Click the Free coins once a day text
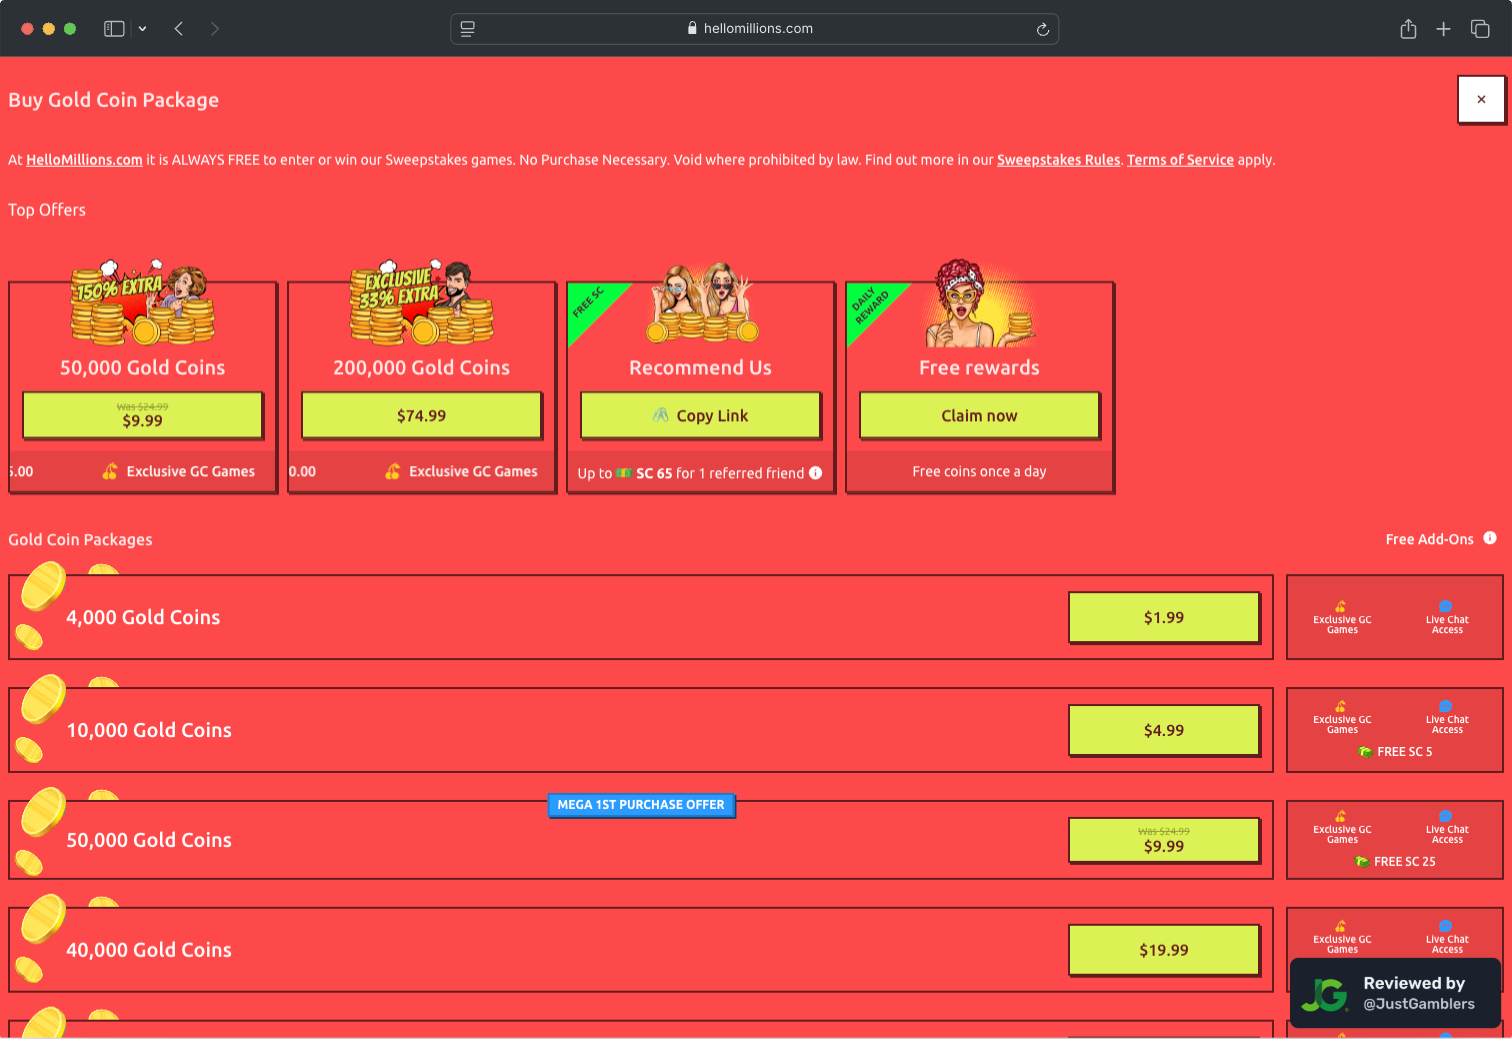 (x=979, y=471)
